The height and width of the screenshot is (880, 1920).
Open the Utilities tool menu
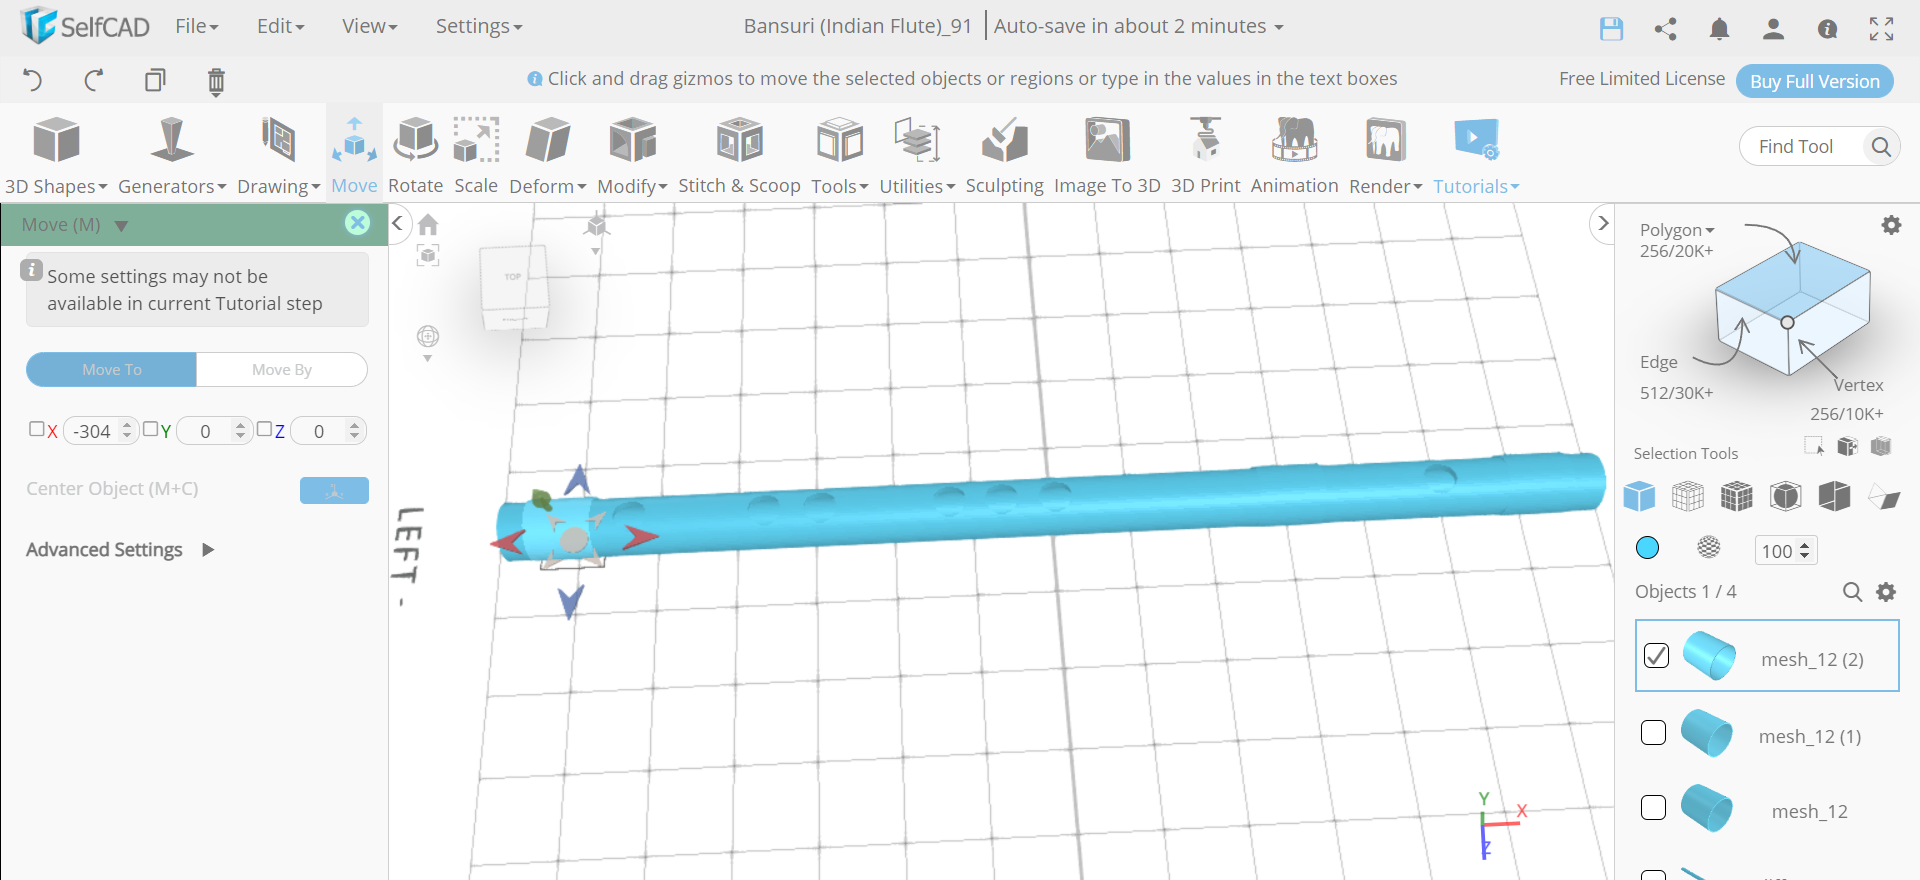[x=917, y=153]
